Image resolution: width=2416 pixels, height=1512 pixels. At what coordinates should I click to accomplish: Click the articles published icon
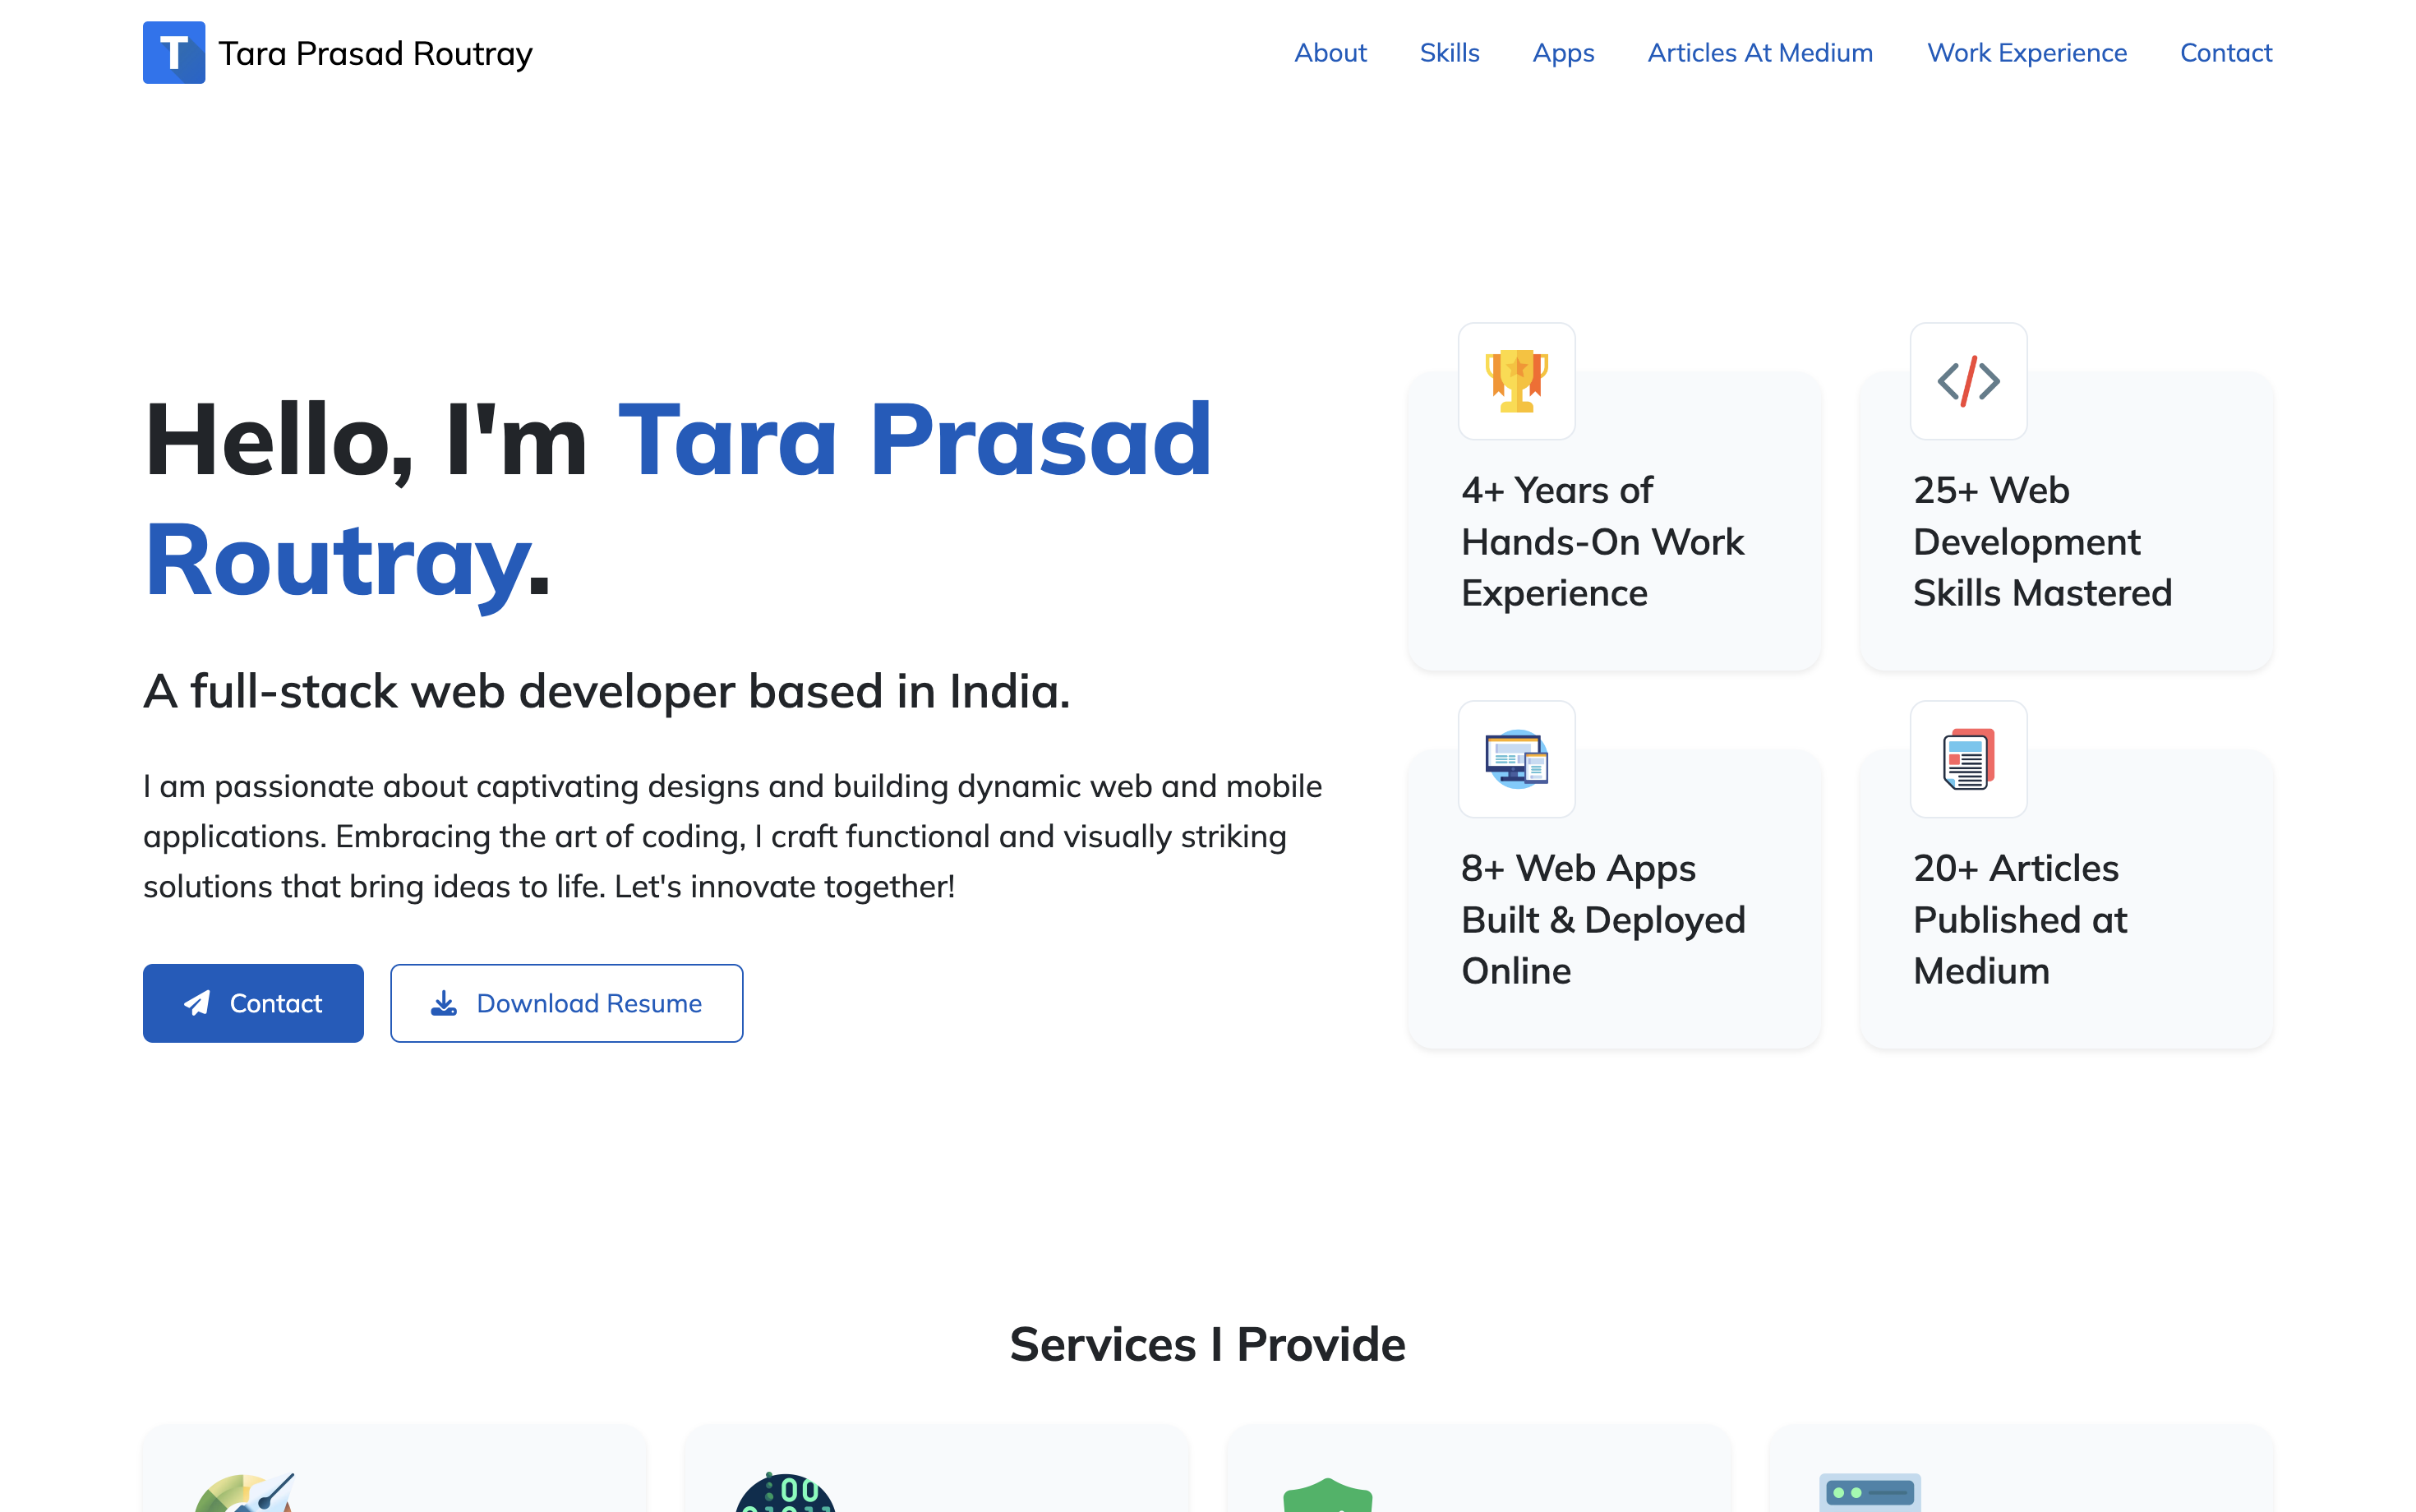(x=1965, y=759)
